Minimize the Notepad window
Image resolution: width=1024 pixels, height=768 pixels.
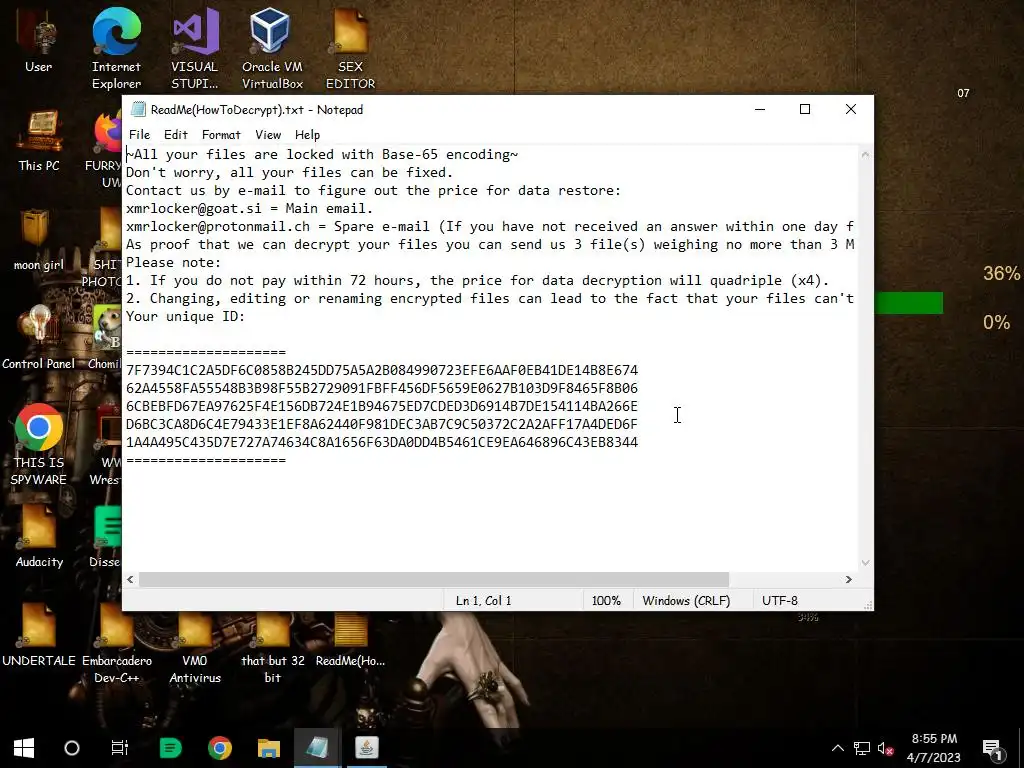click(760, 109)
